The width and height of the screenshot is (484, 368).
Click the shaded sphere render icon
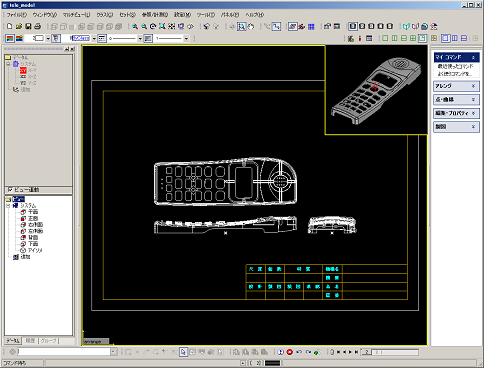pyautogui.click(x=424, y=26)
